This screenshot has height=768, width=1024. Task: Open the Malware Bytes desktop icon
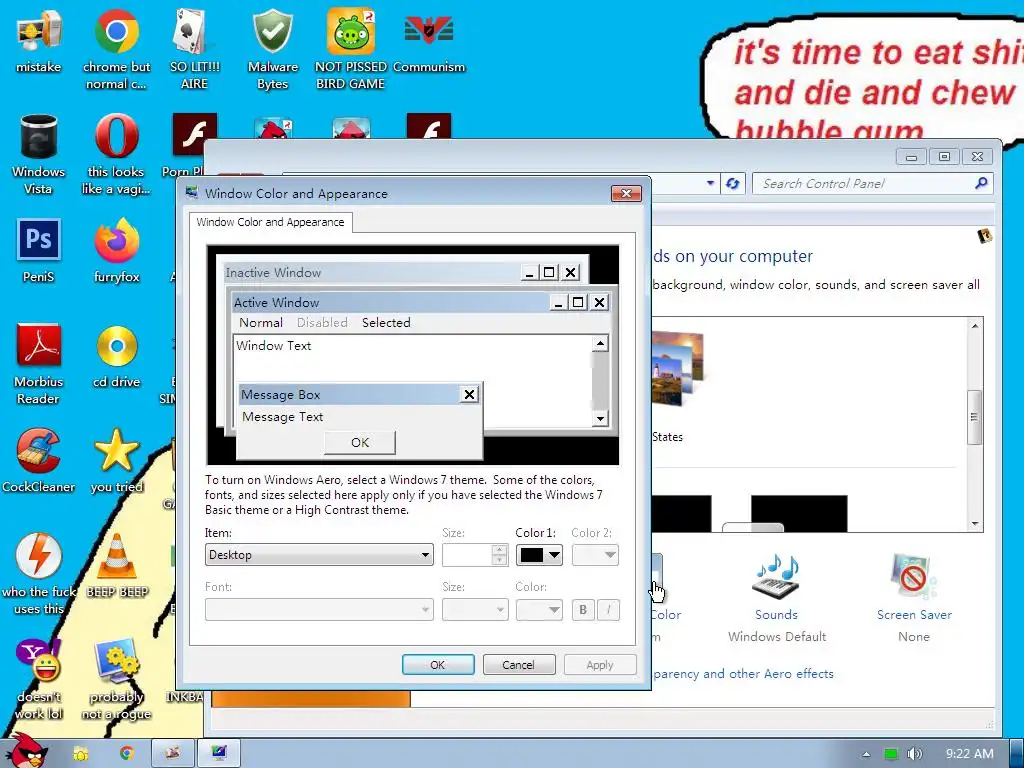(x=272, y=49)
